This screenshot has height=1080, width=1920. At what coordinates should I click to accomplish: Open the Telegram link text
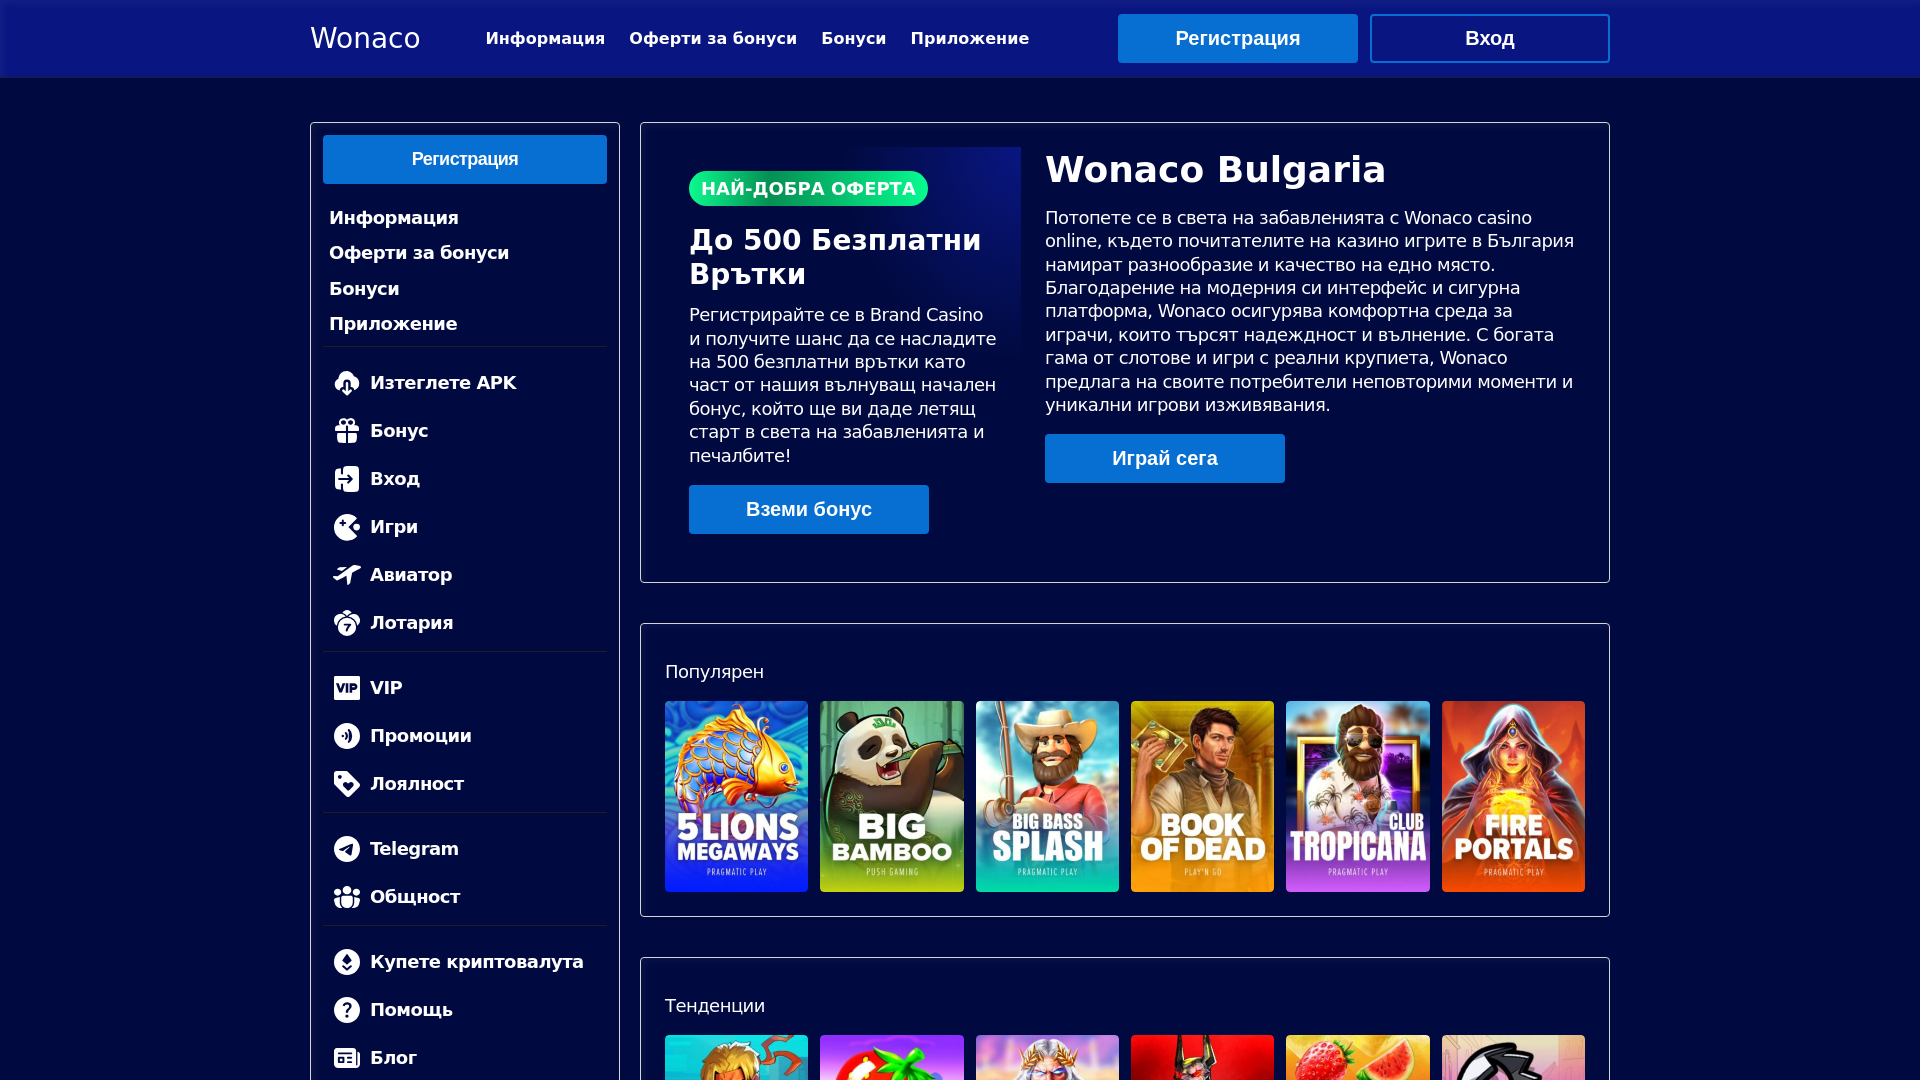click(414, 849)
